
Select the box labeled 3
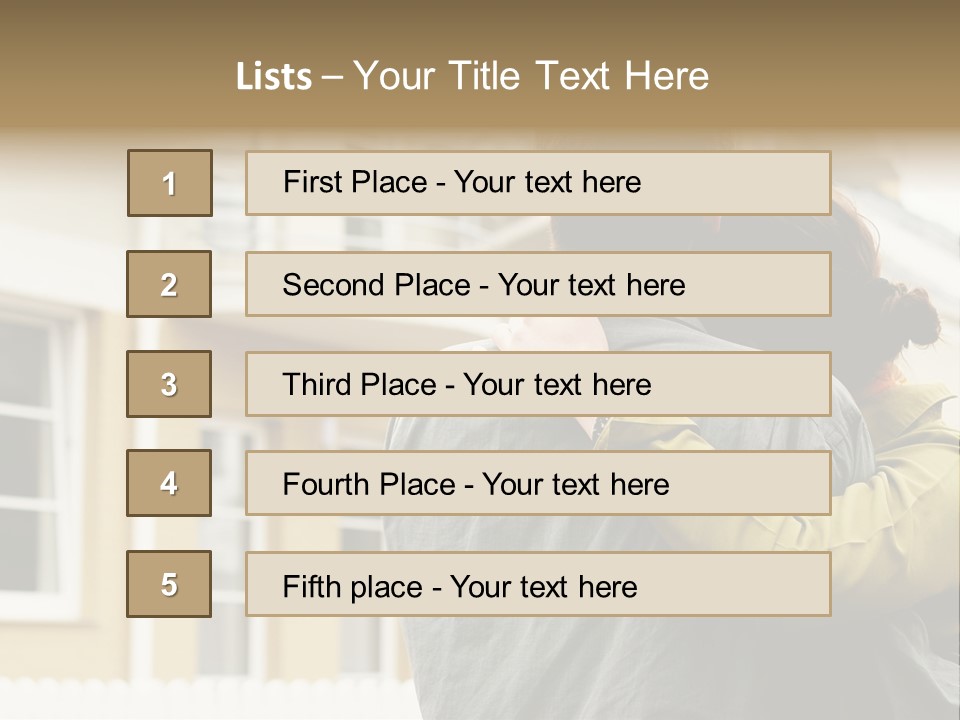[x=169, y=384]
